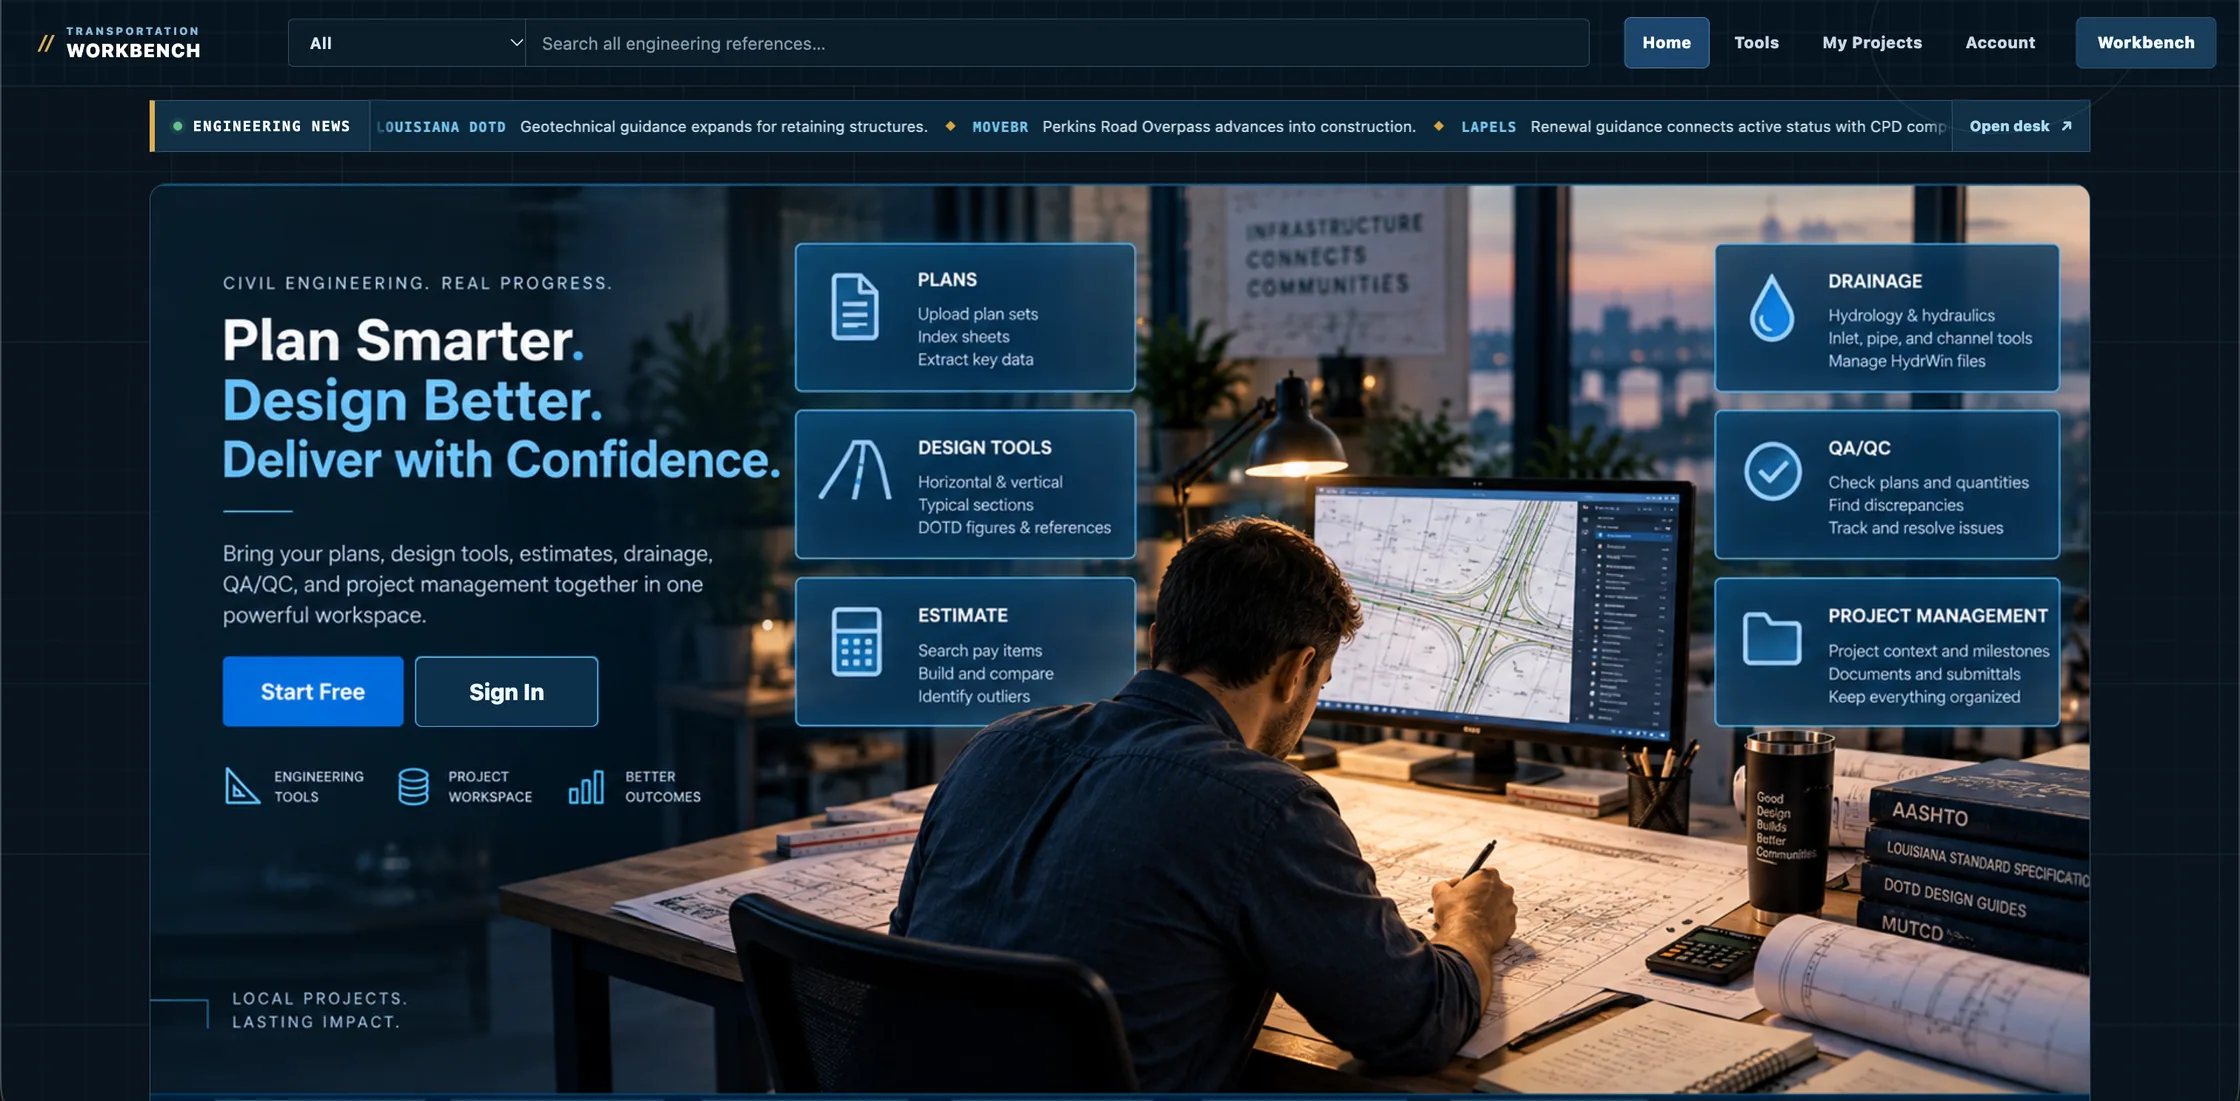Launch the Workbench button in header

(2146, 43)
